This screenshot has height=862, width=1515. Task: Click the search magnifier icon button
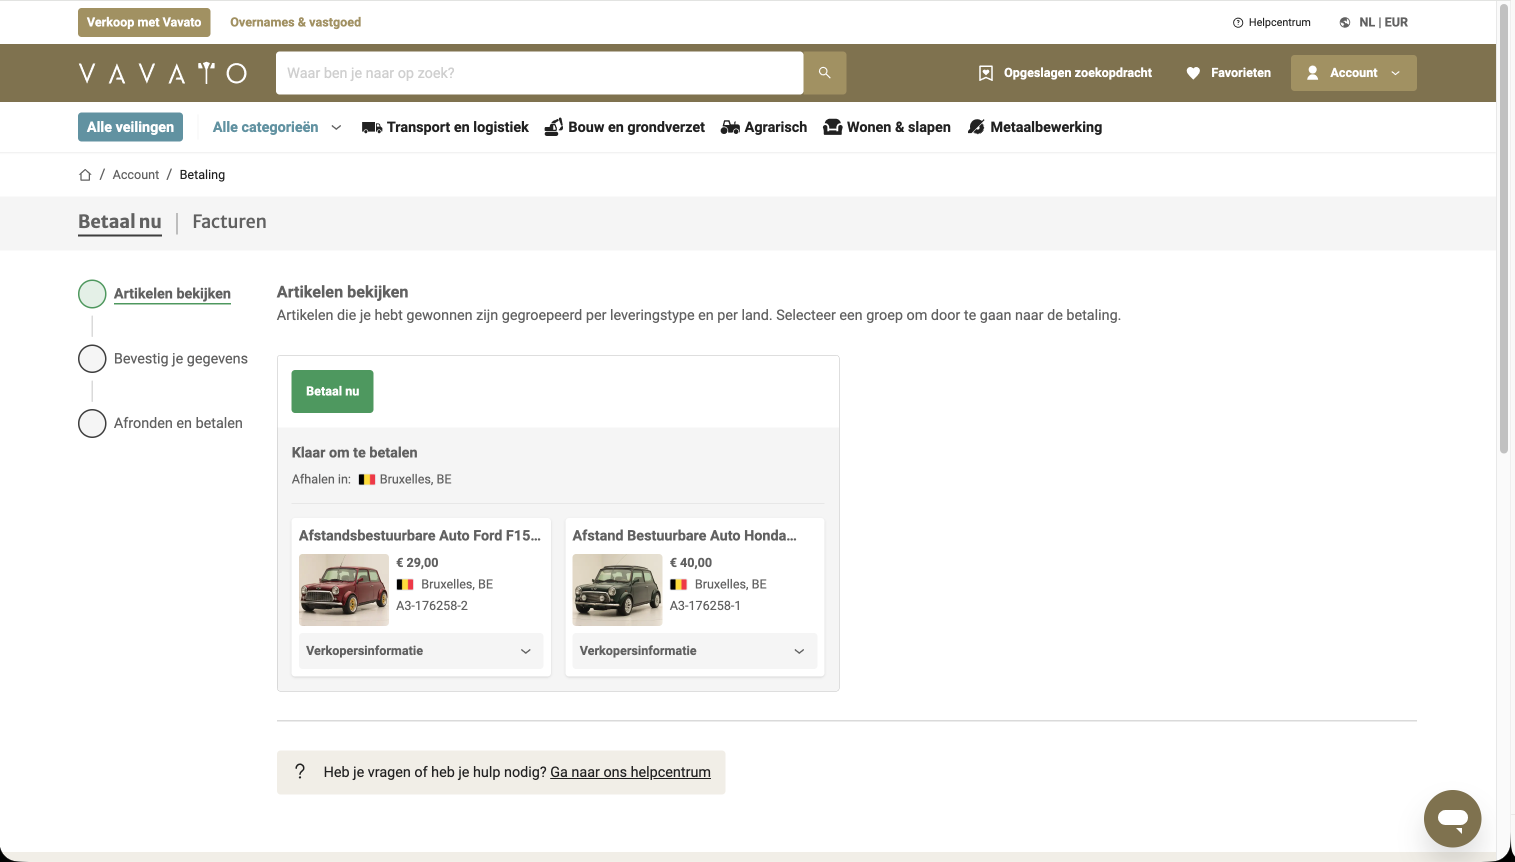[825, 73]
